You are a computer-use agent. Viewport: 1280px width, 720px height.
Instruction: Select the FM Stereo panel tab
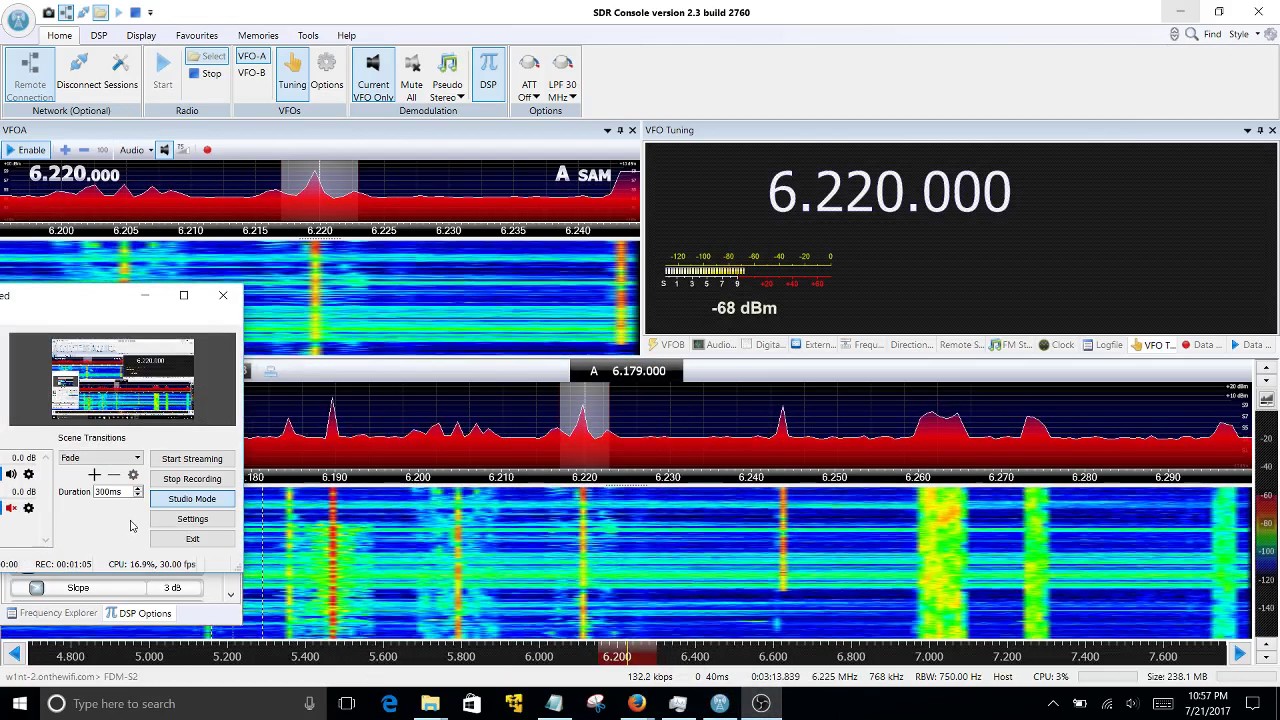click(x=1010, y=345)
